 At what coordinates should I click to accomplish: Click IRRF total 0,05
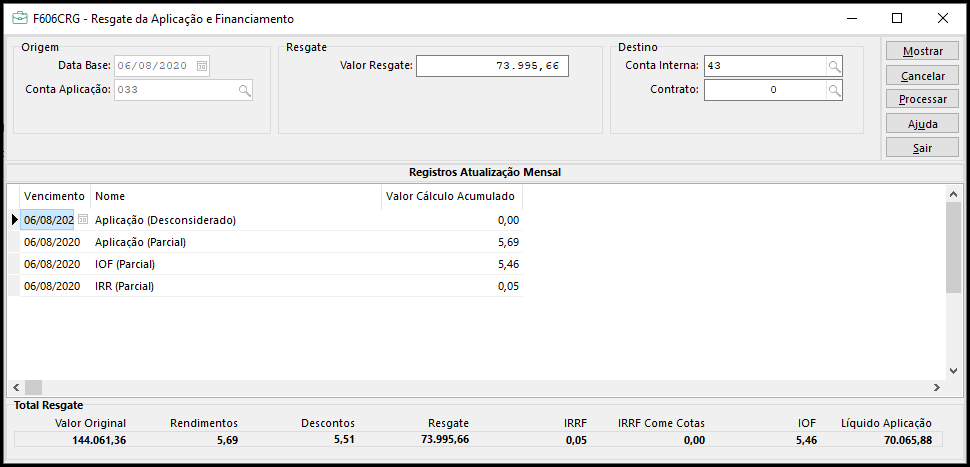575,440
